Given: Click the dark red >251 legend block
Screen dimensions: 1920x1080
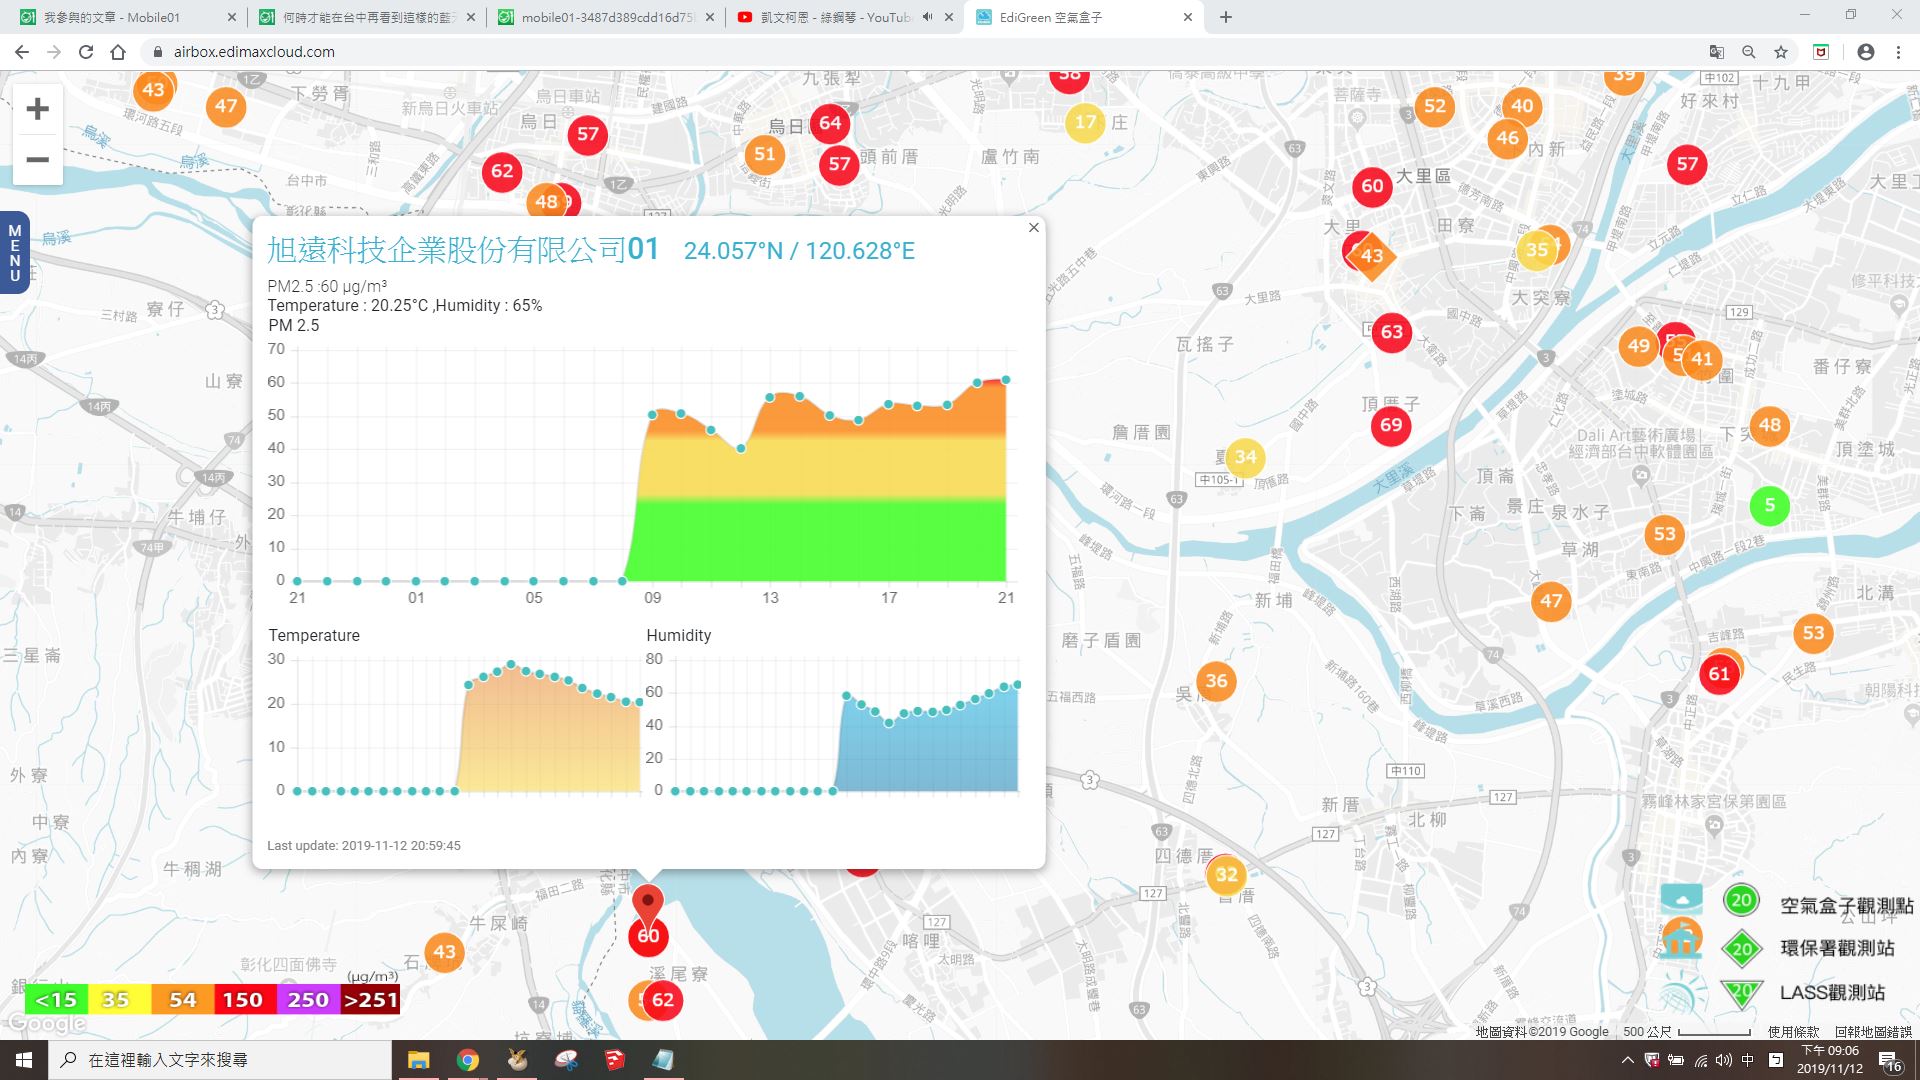Looking at the screenshot, I should (370, 1000).
